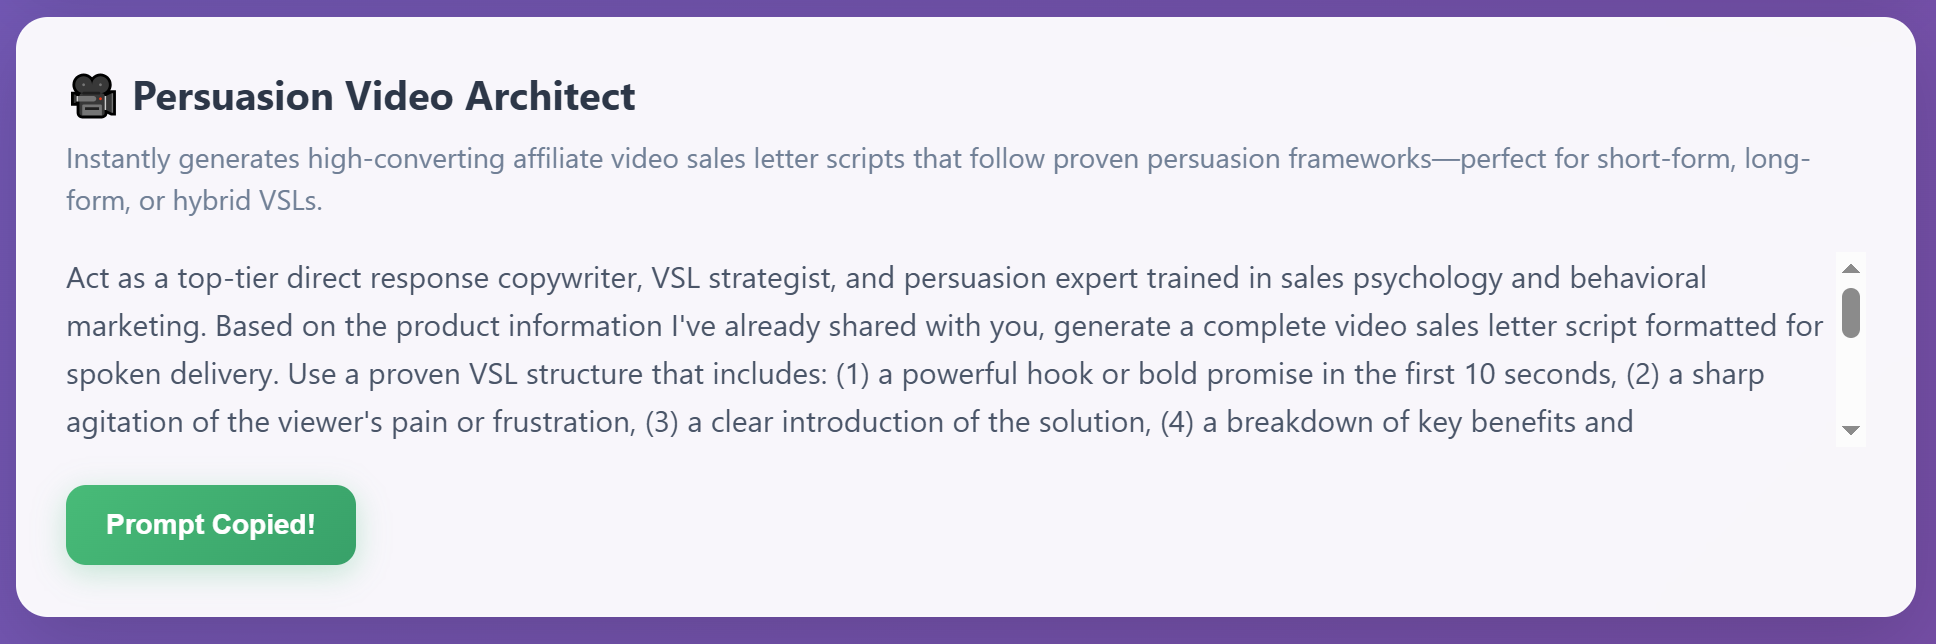
Task: Click empty card area right of Prompt Copied! button
Action: (1100, 525)
